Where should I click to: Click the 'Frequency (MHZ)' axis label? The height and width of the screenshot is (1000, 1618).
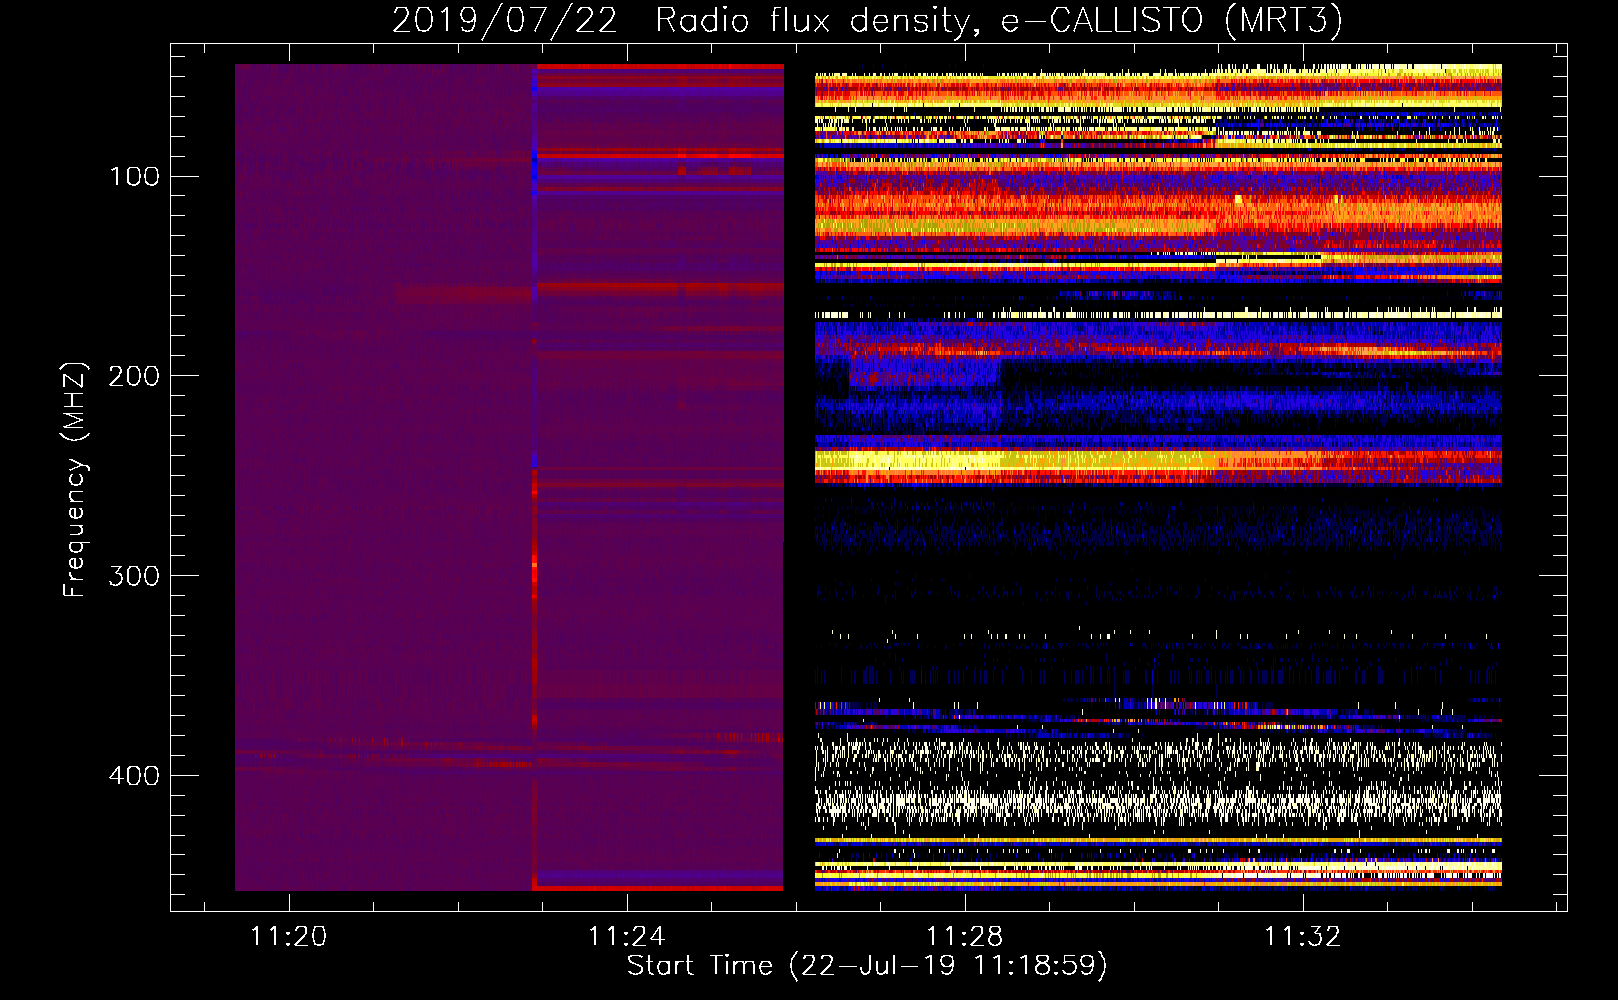75,479
